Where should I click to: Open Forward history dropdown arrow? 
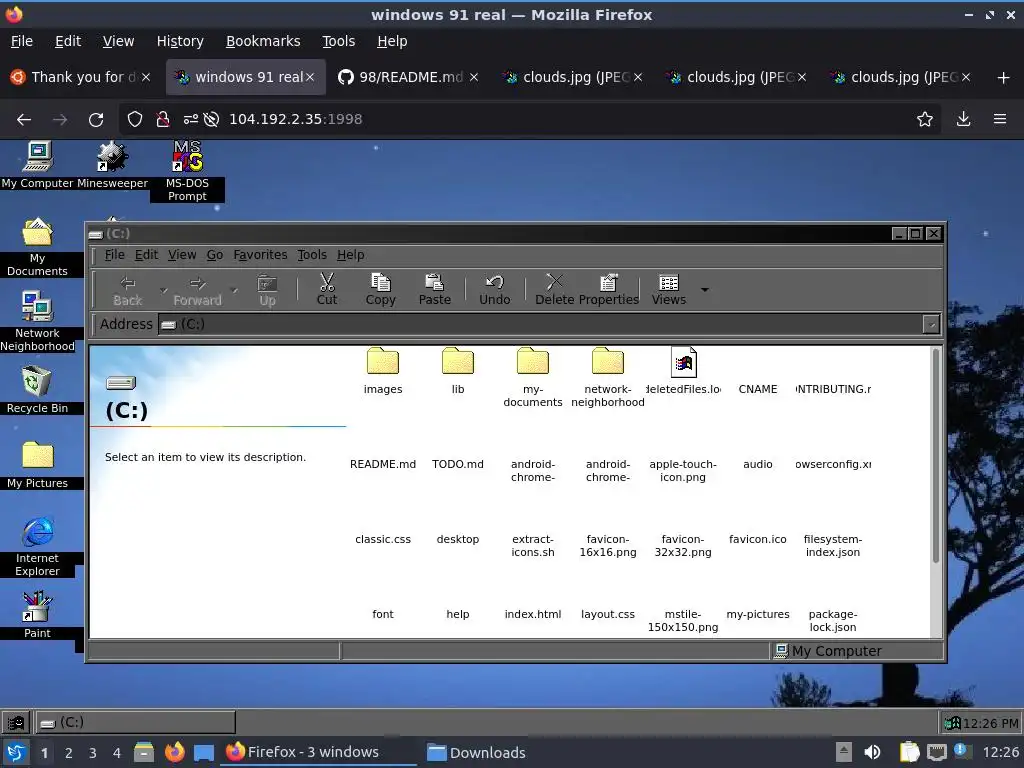coord(234,289)
